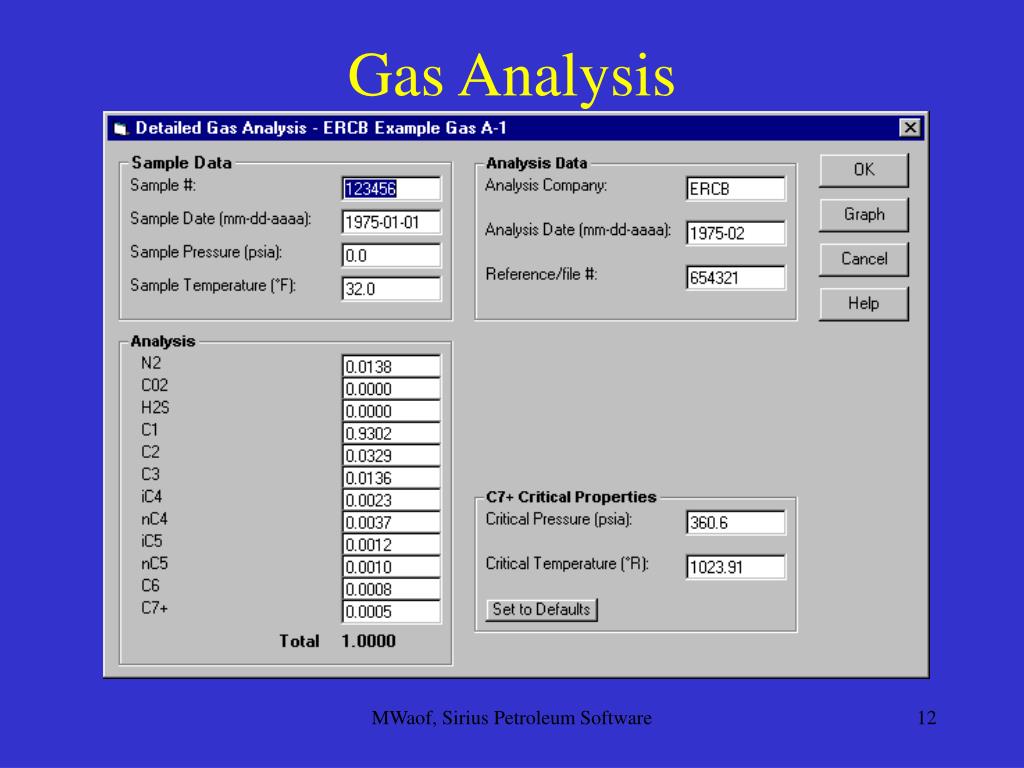Image resolution: width=1024 pixels, height=768 pixels.
Task: Click the Reference/file # field
Action: 735,278
